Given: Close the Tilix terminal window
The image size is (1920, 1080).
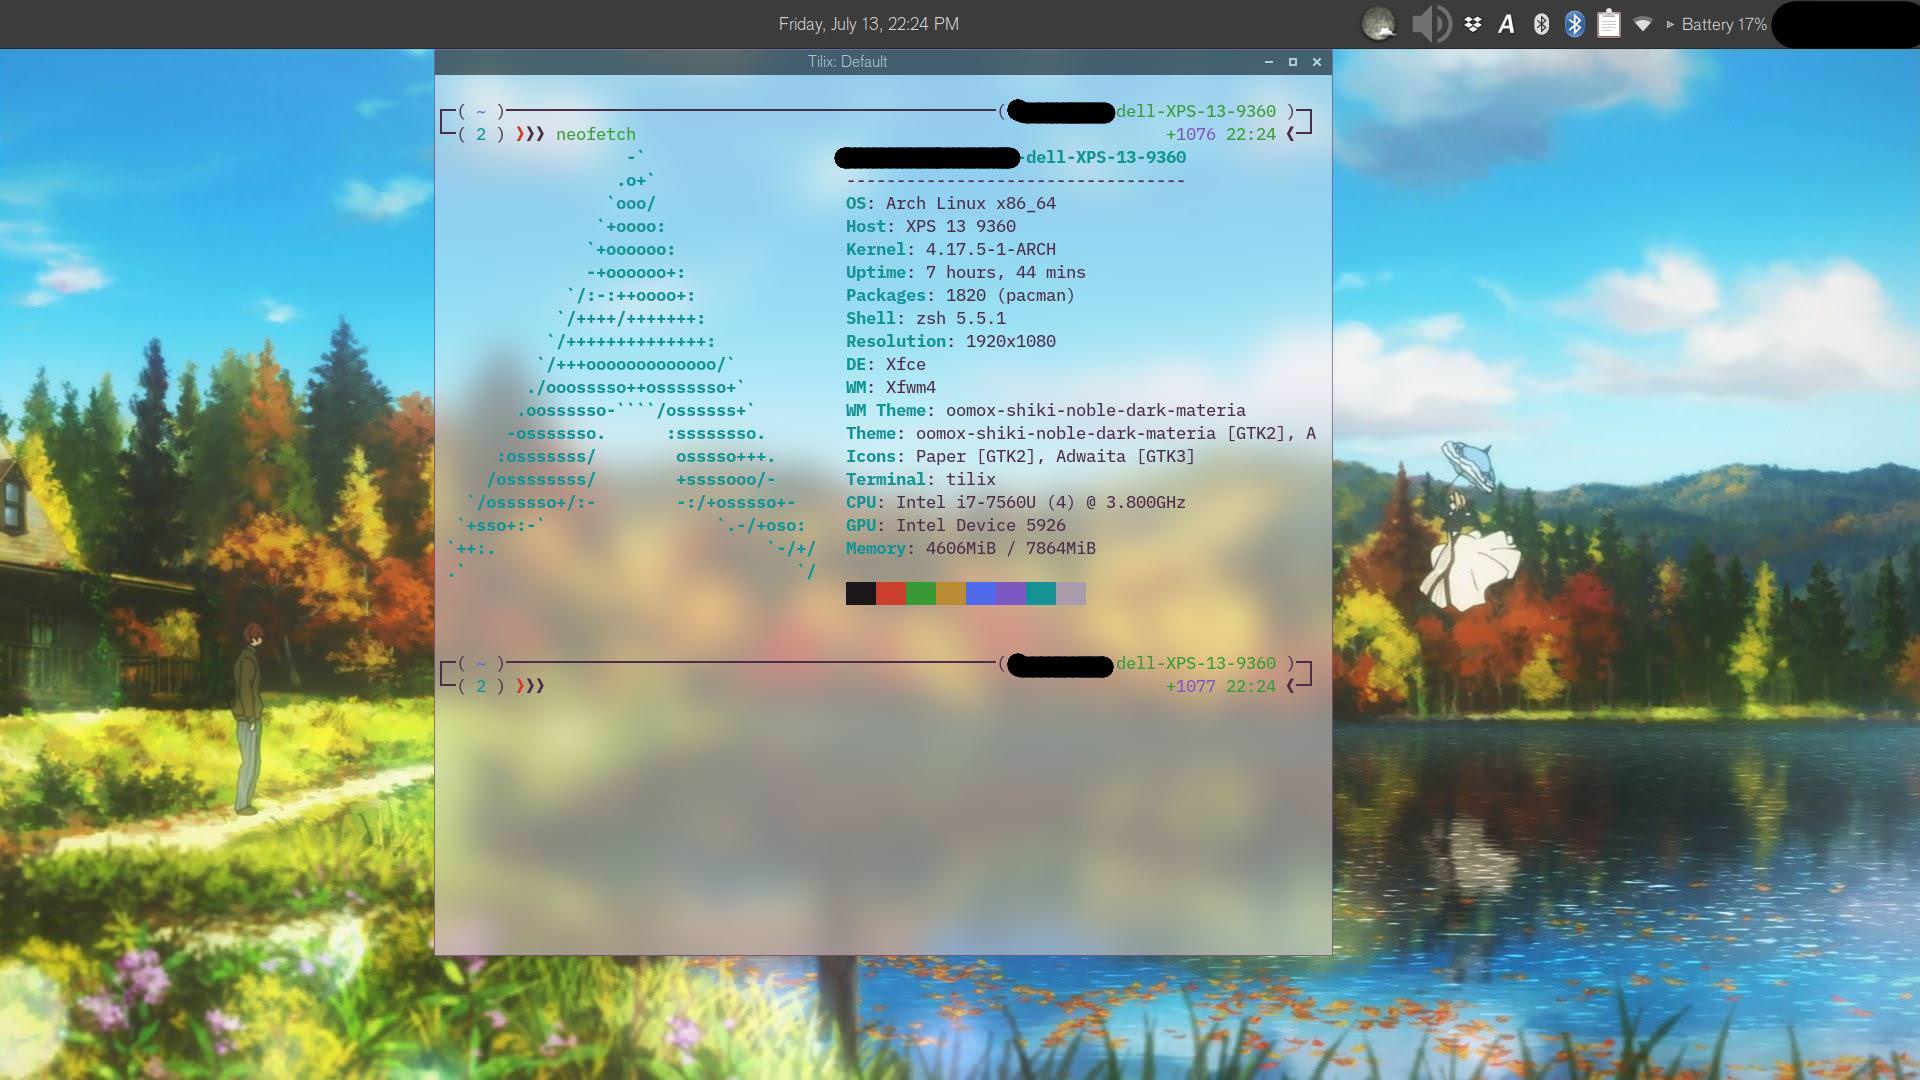Looking at the screenshot, I should pos(1317,62).
